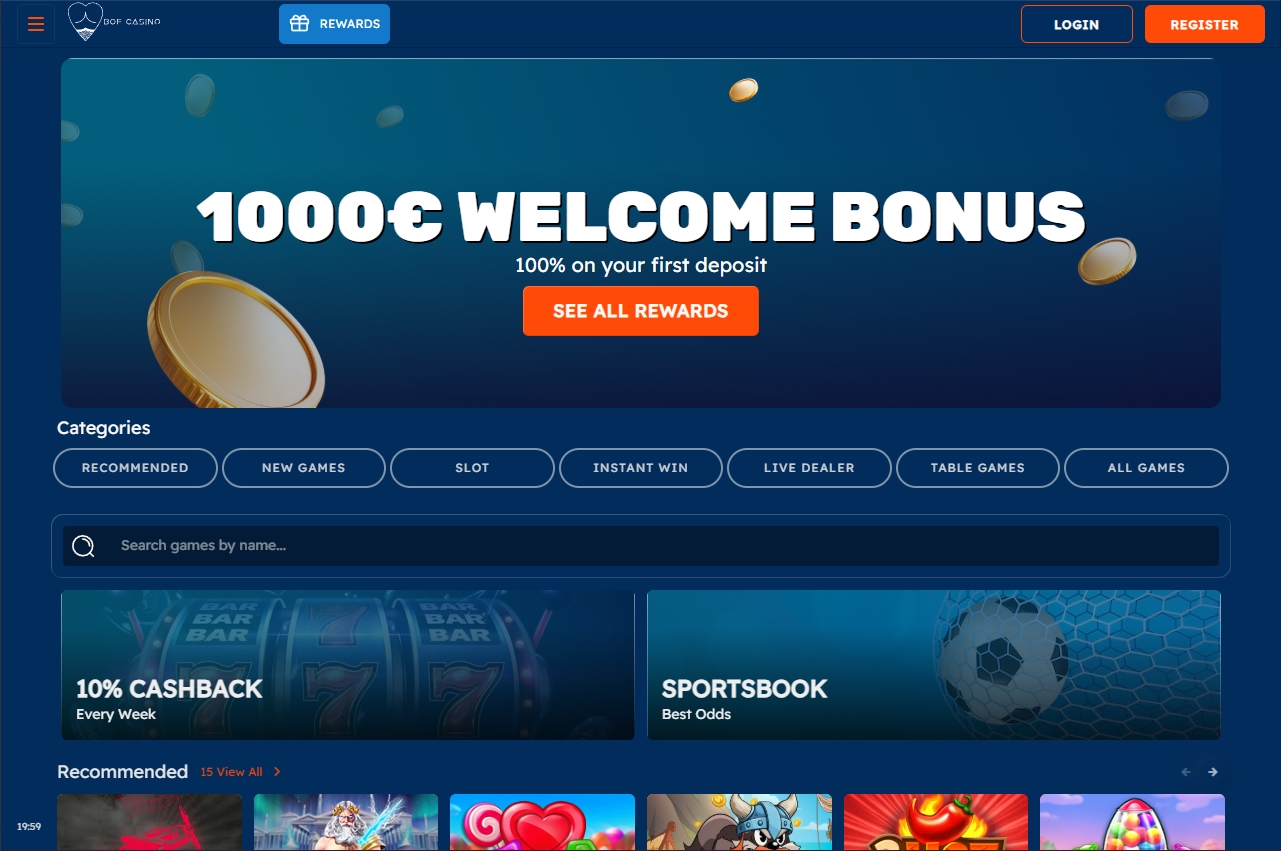
Task: Open the 10% Cashback promo banner
Action: [348, 665]
